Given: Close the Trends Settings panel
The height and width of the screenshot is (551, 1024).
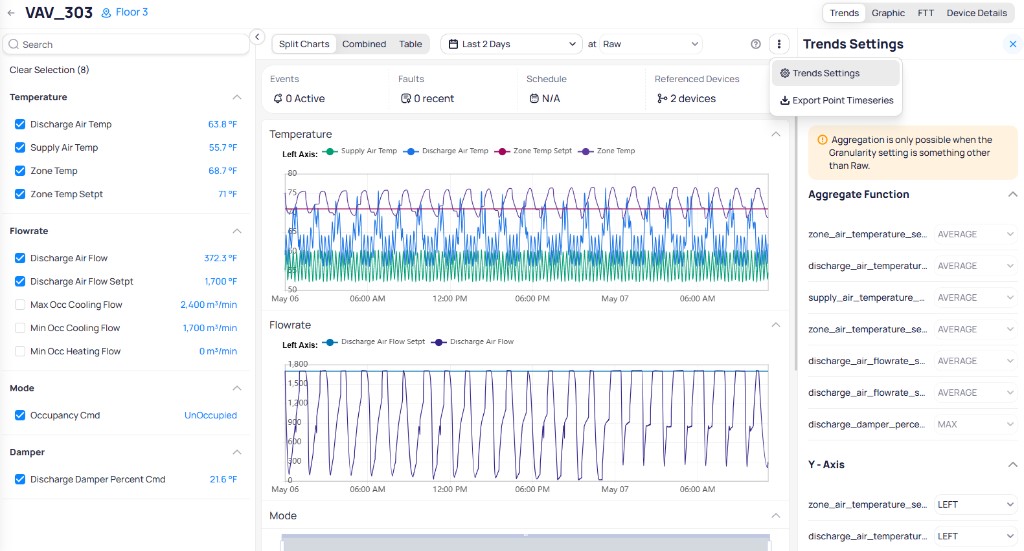Looking at the screenshot, I should pos(1013,44).
